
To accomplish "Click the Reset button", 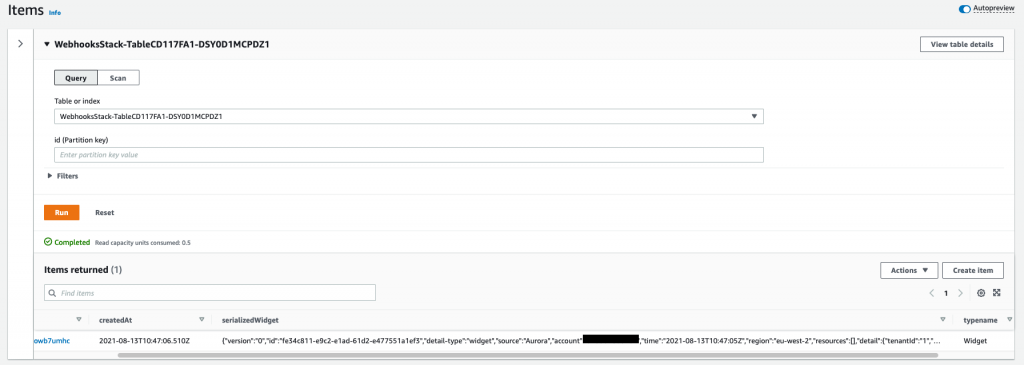I will point(104,212).
